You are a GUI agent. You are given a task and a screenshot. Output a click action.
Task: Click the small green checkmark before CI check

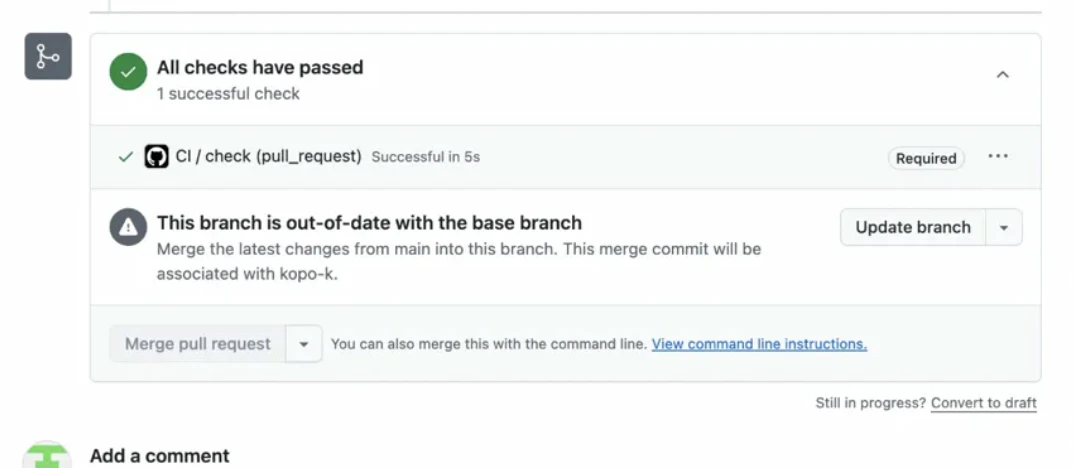coord(125,157)
